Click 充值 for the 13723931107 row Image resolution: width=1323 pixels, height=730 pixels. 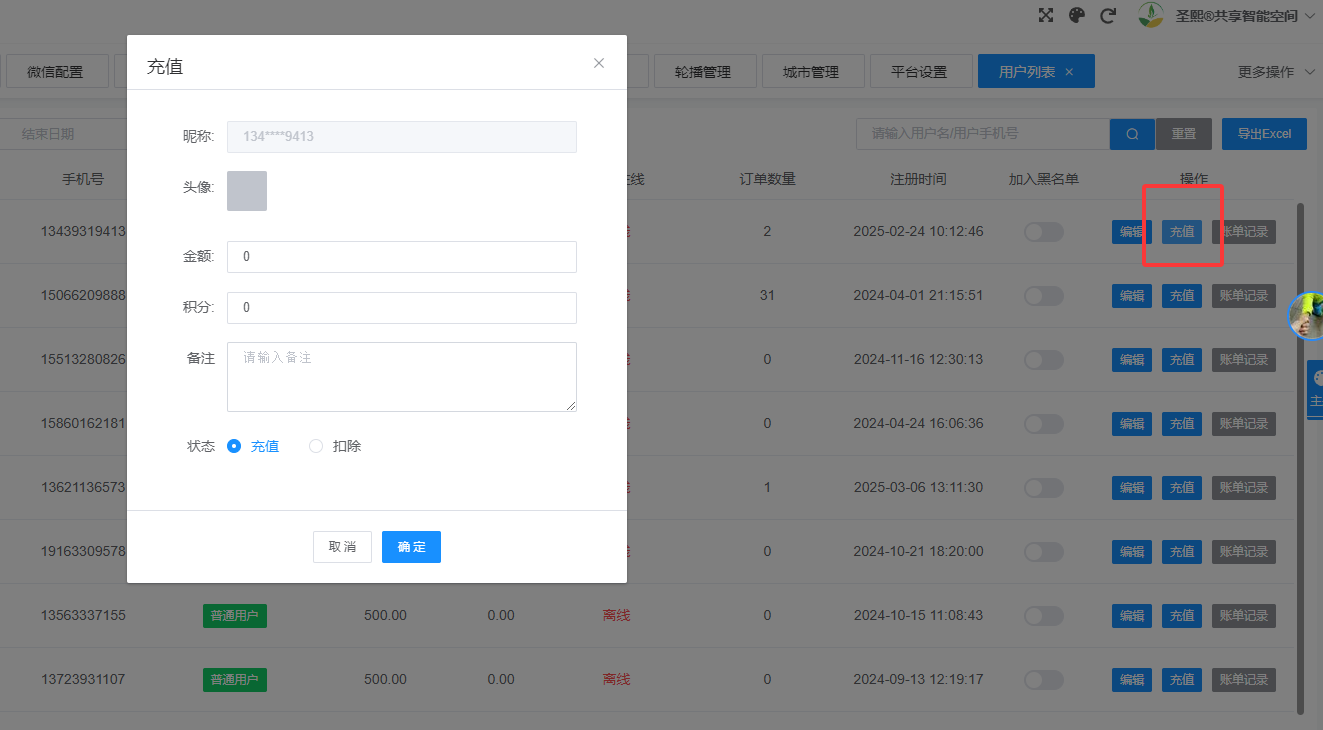[1182, 680]
